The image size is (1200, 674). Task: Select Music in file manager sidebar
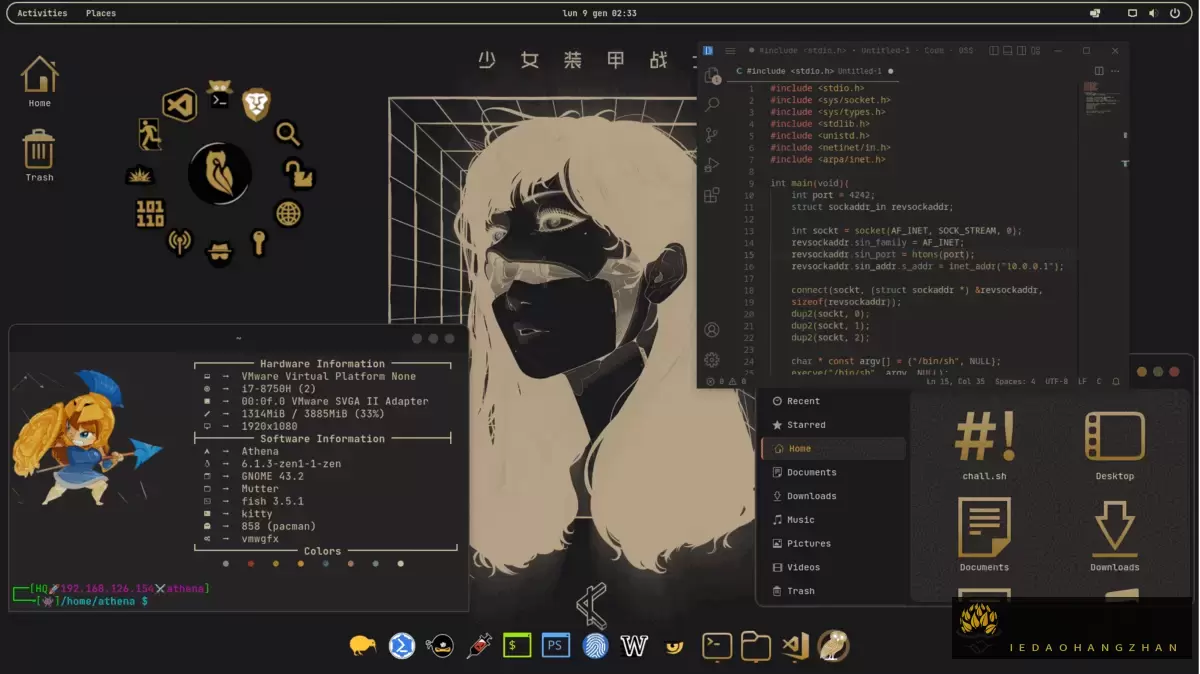833,520
